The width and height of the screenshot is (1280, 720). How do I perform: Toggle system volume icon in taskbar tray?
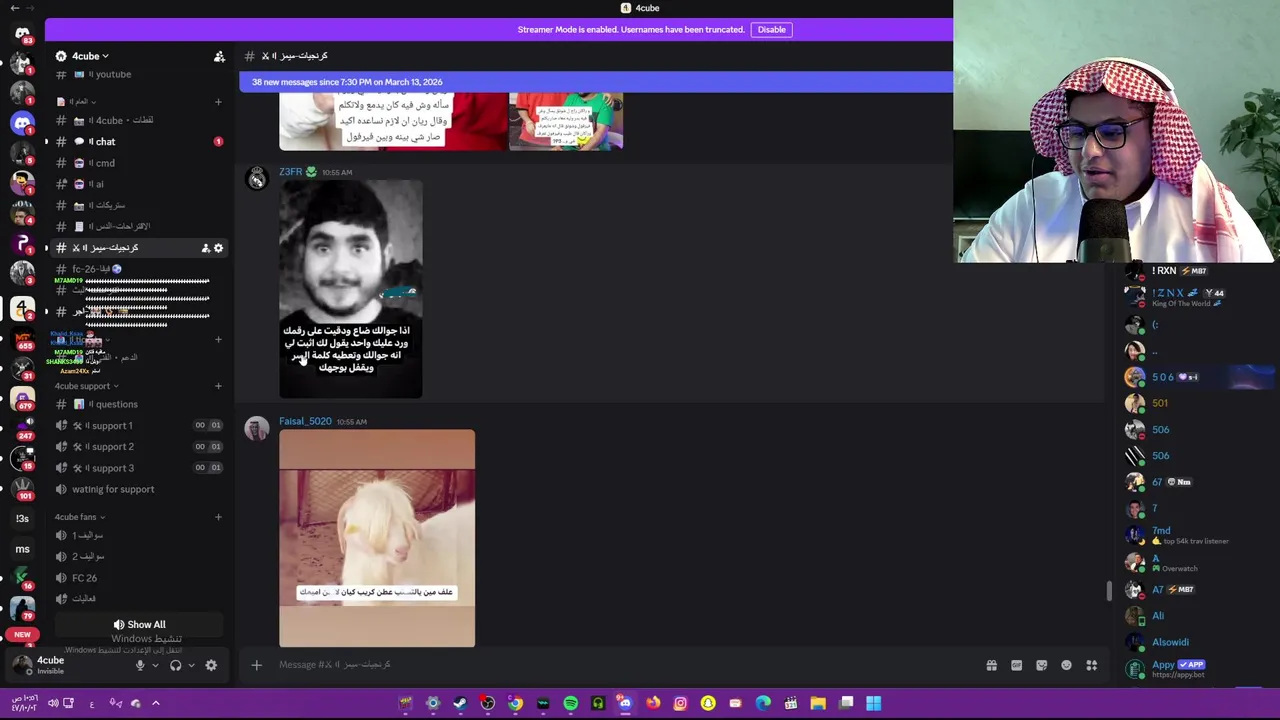click(53, 703)
